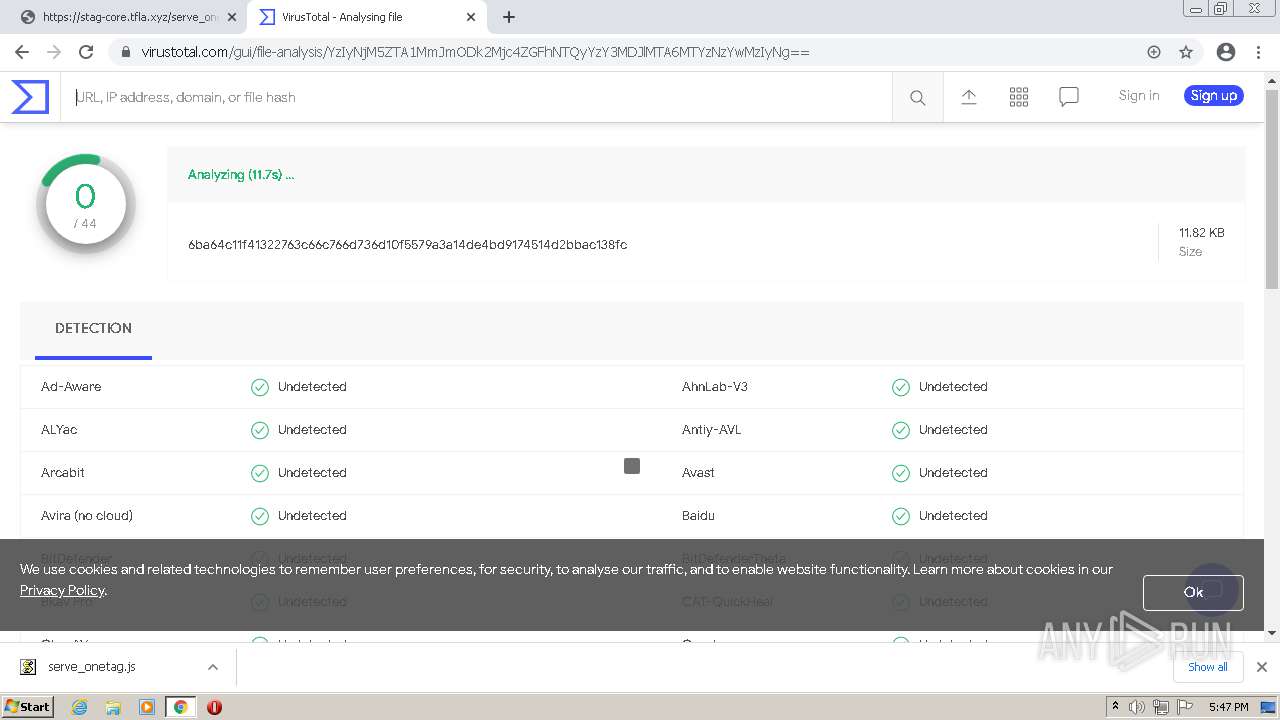
Task: Click ALYac's Undetected check icon
Action: 260,430
